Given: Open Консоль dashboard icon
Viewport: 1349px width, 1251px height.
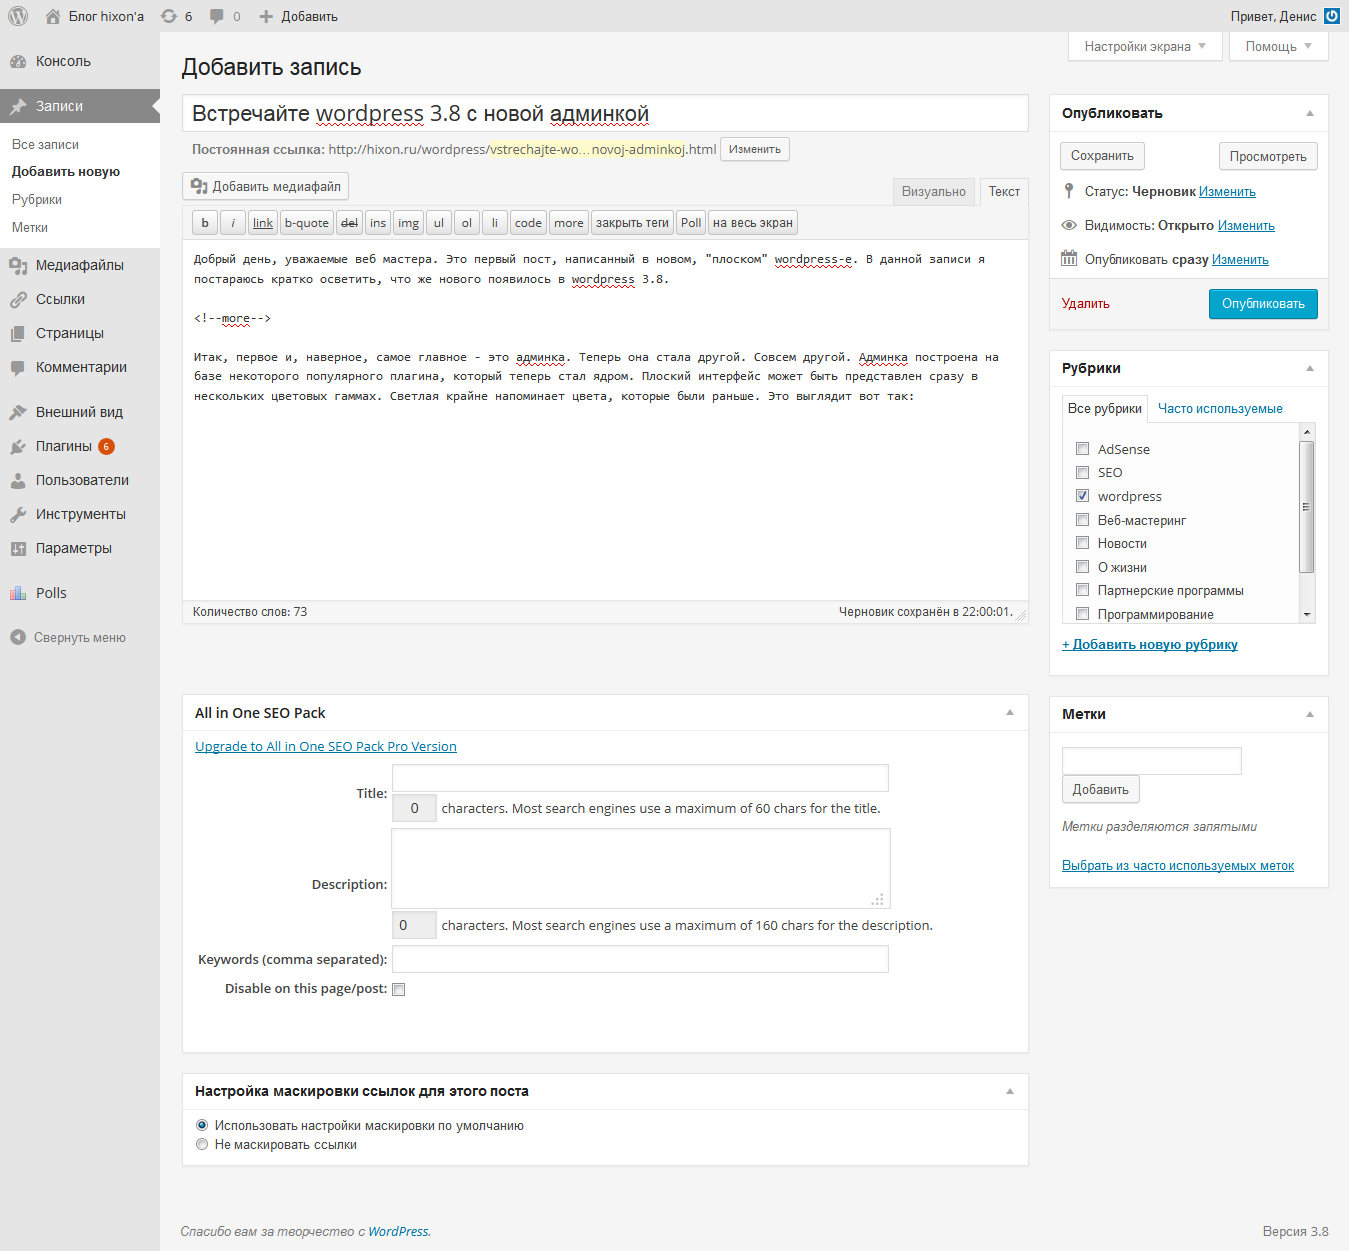Looking at the screenshot, I should (18, 61).
